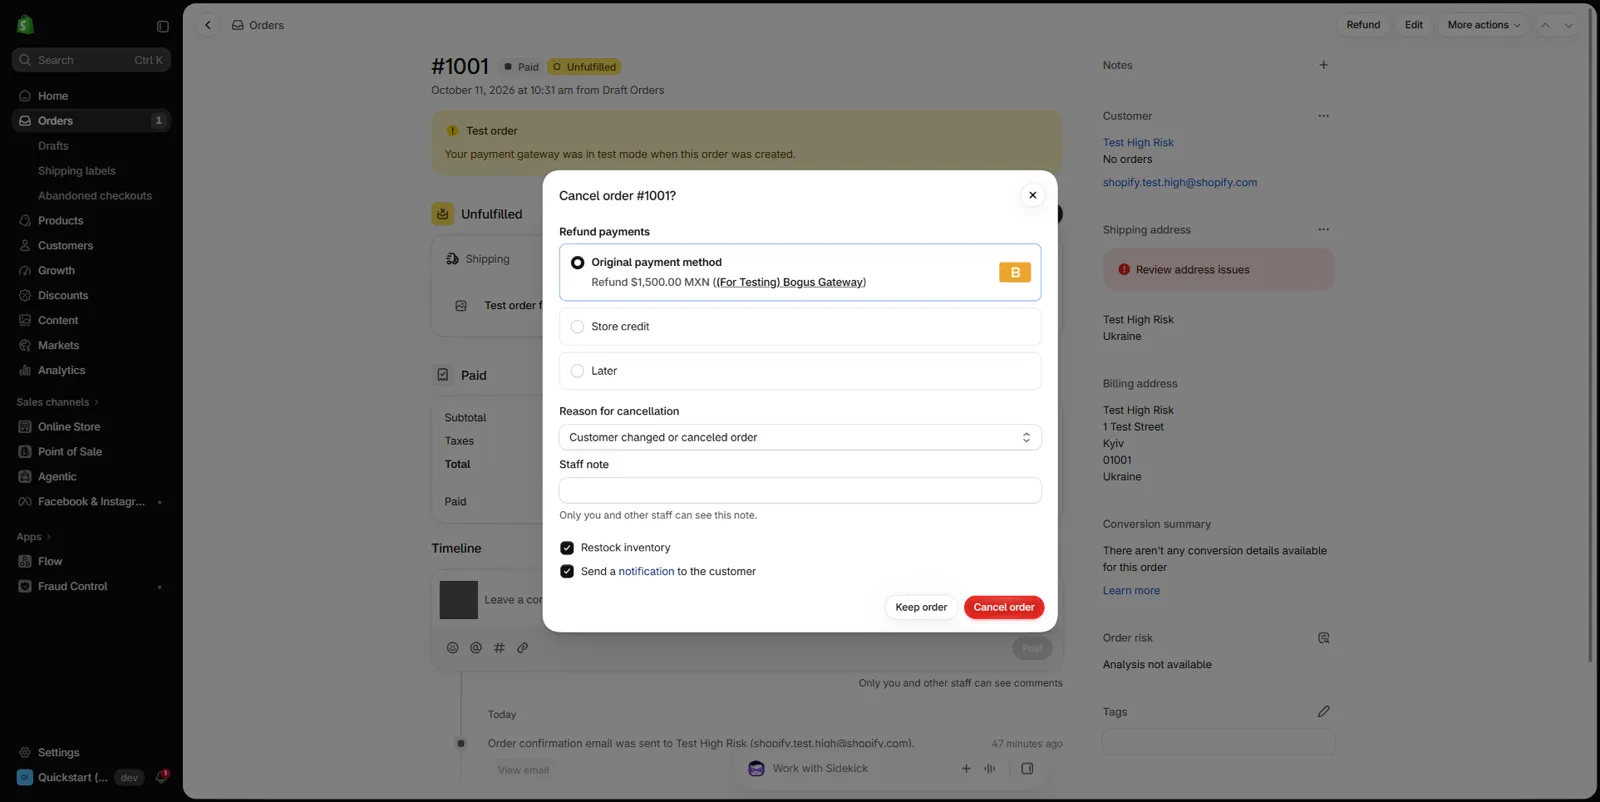Open Reason for cancellation dropdown
The image size is (1600, 802).
coord(800,438)
